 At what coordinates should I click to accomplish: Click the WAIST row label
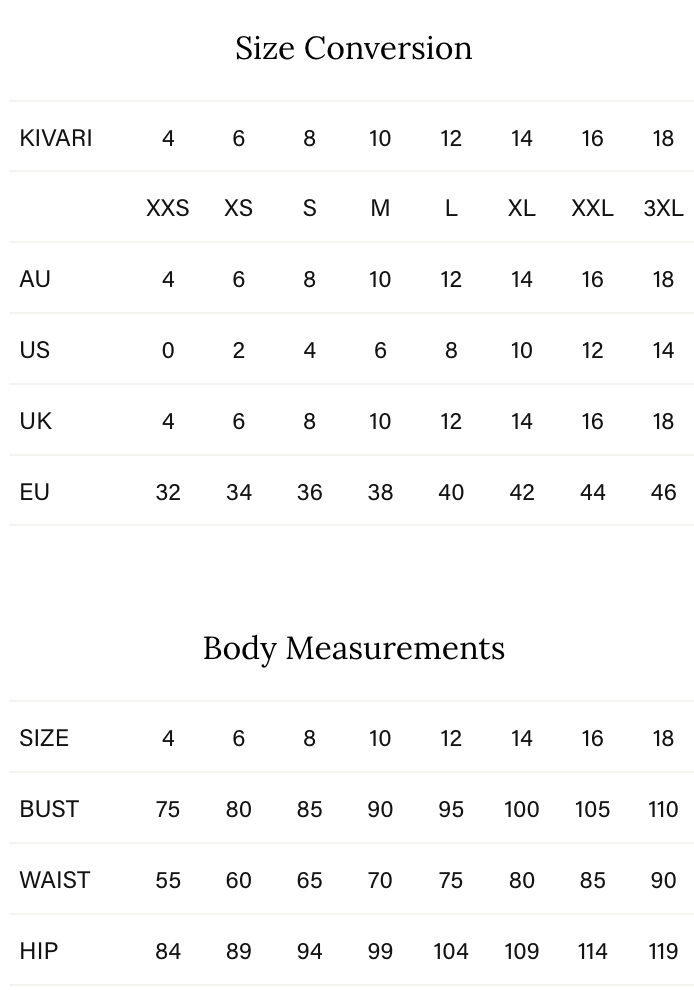coord(55,880)
